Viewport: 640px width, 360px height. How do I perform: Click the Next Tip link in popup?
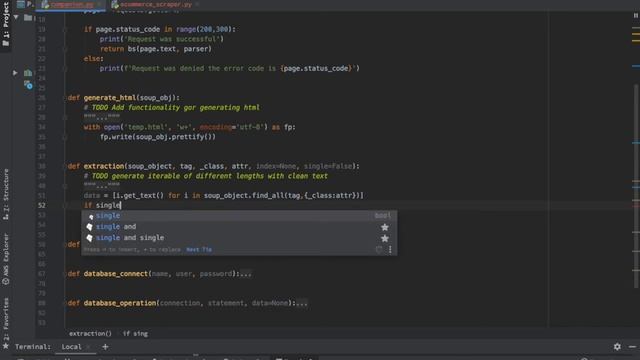click(199, 249)
